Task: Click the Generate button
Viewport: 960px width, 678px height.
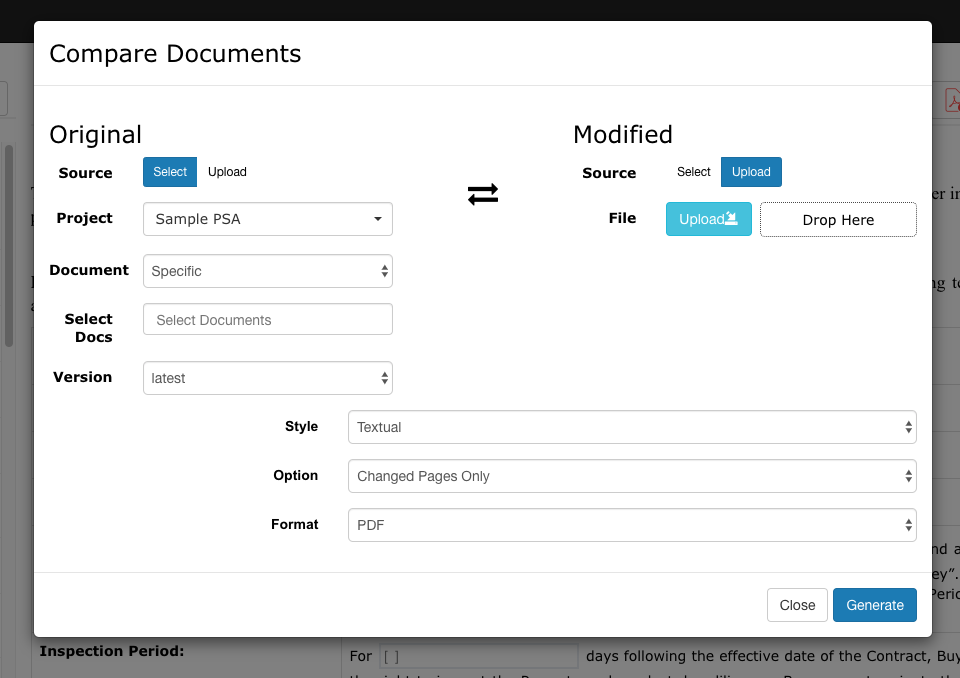Action: point(874,605)
